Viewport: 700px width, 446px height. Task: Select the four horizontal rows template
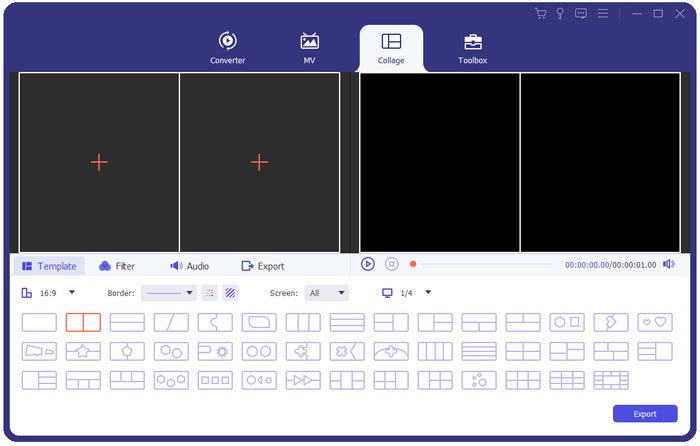point(479,351)
